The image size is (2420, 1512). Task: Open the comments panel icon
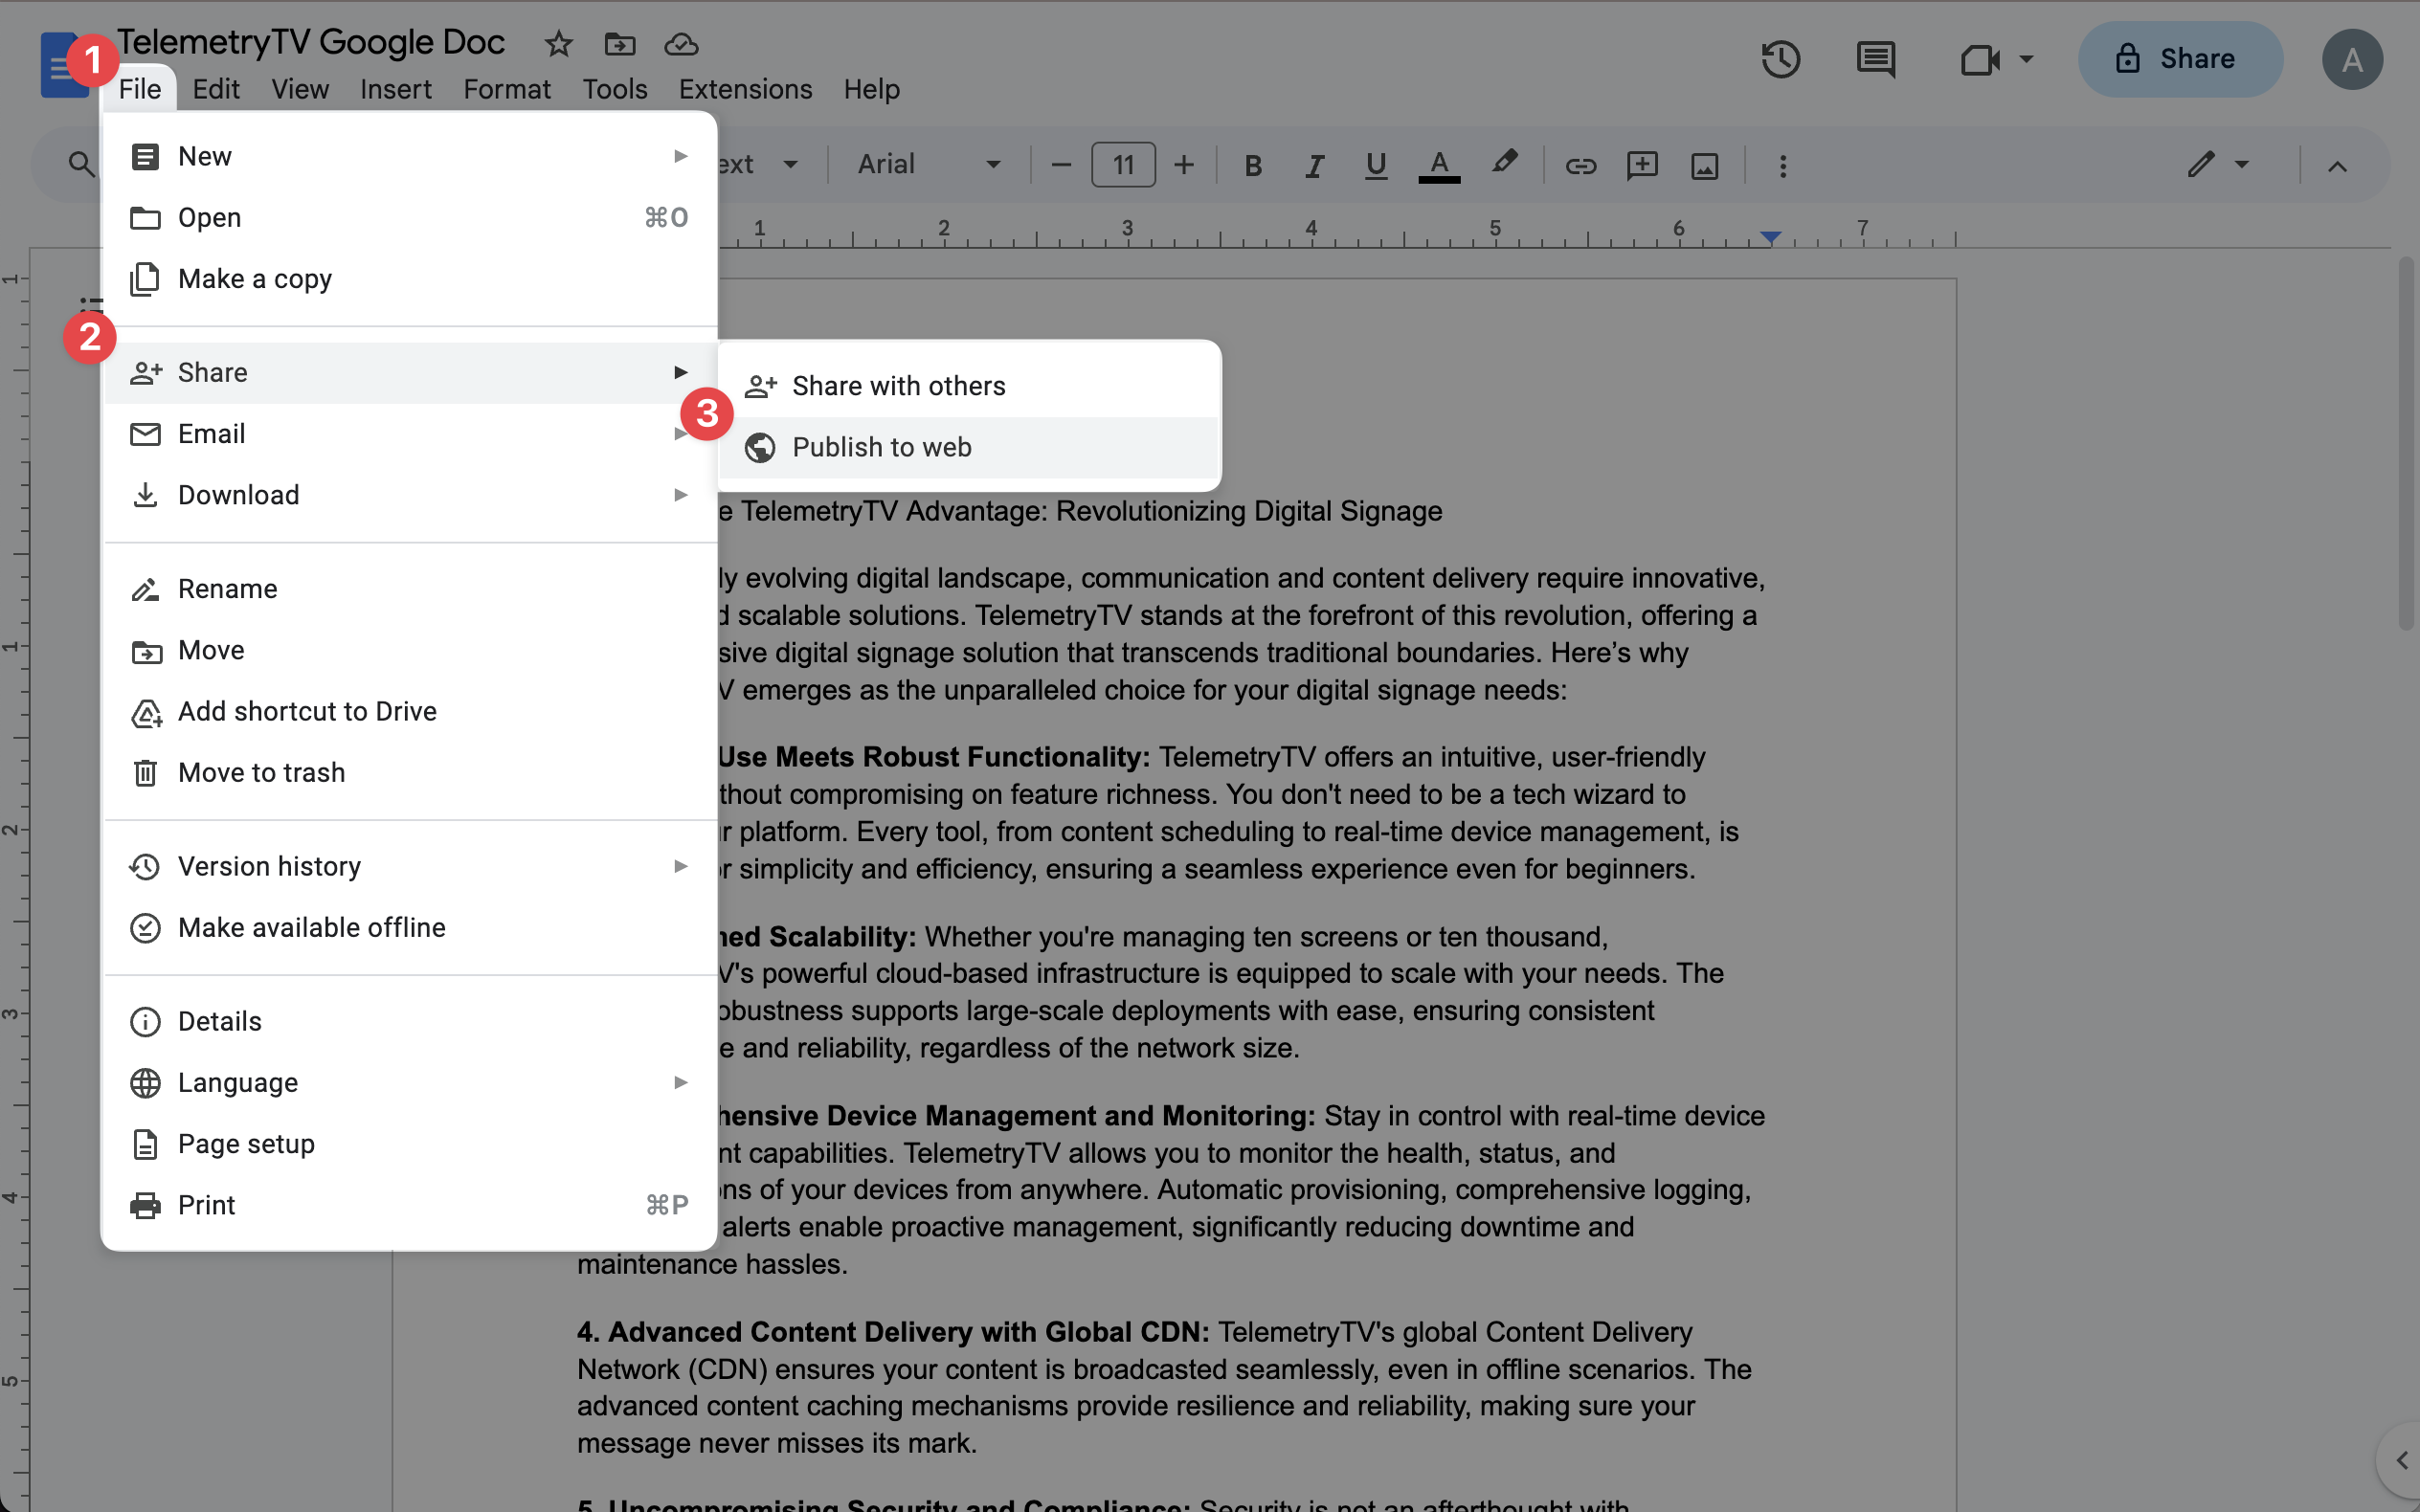[1875, 60]
